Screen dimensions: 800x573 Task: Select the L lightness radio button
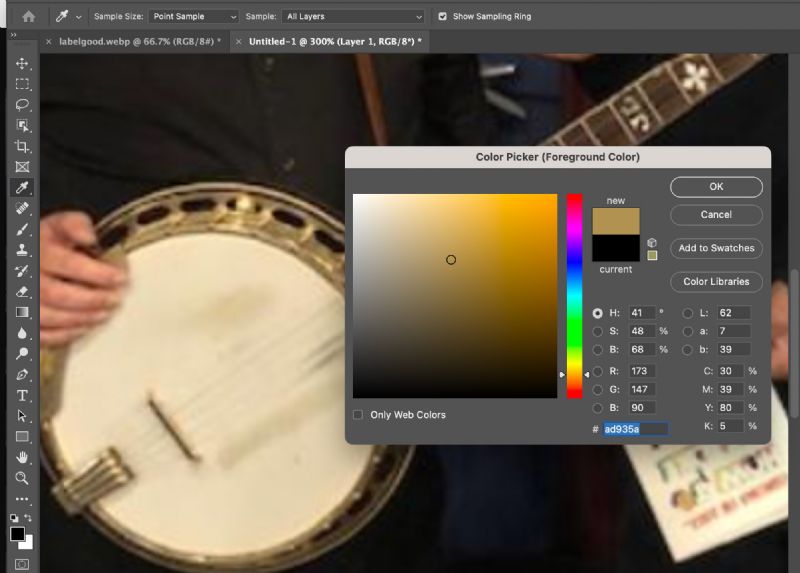click(688, 313)
